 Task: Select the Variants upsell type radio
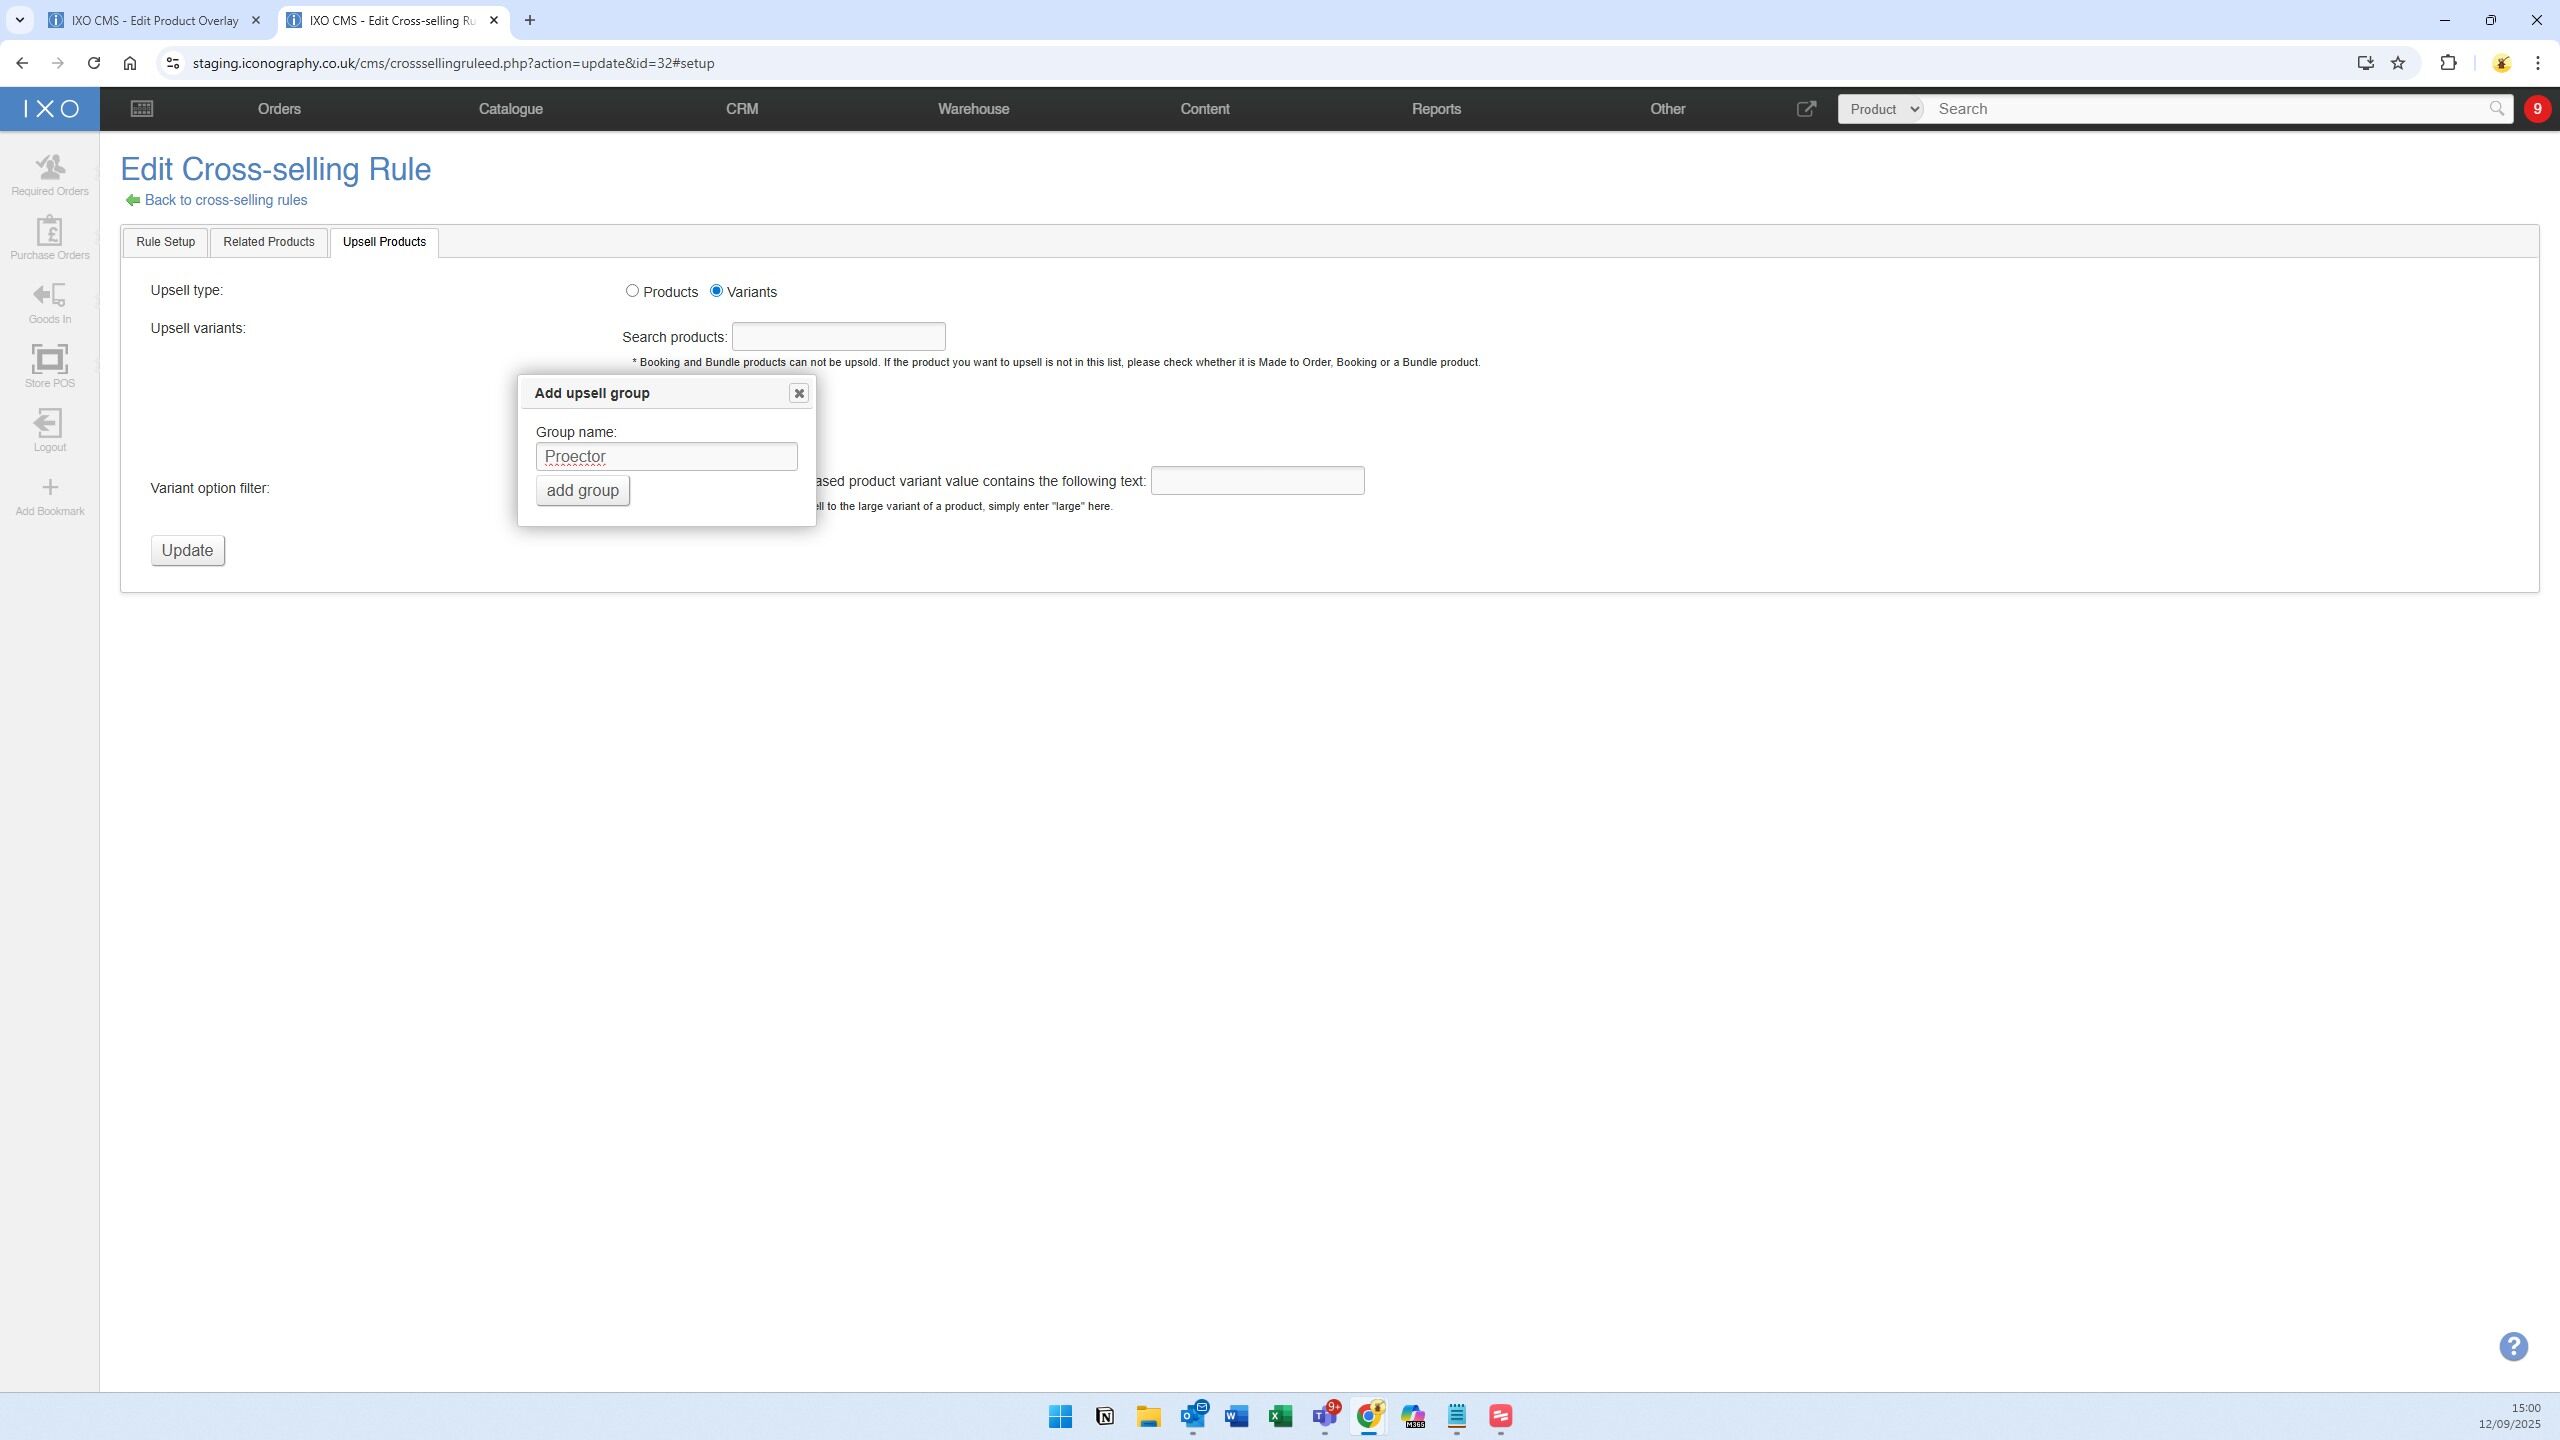(716, 291)
